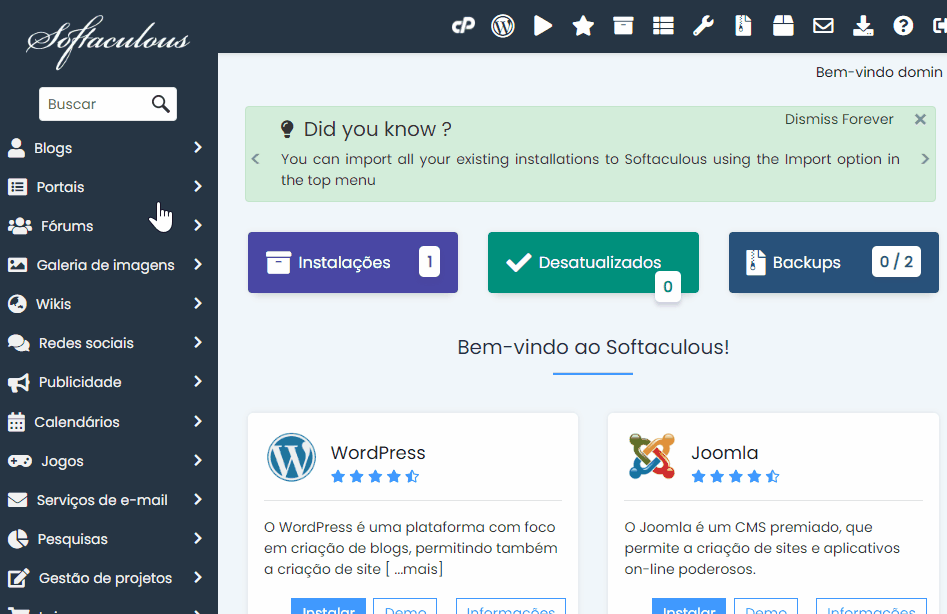Click the magnifying glass search icon
The height and width of the screenshot is (614, 947).
tap(160, 104)
